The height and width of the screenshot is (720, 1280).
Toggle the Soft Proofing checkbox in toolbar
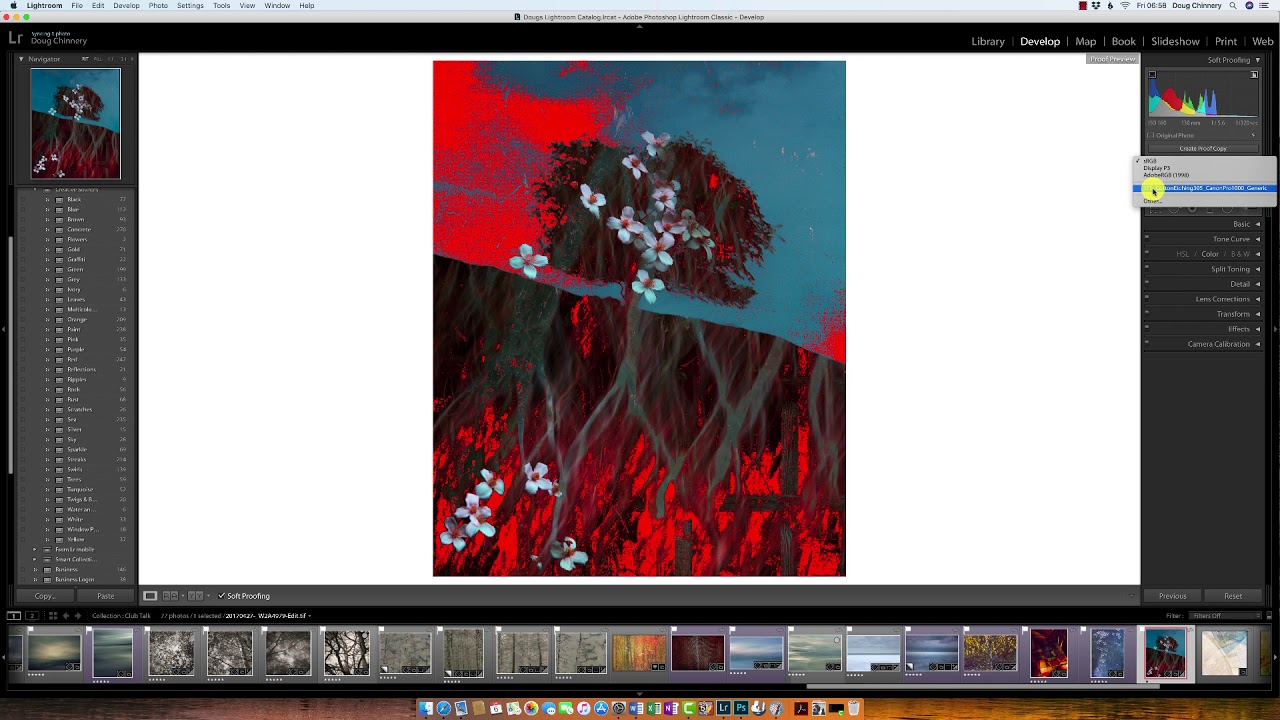click(222, 596)
